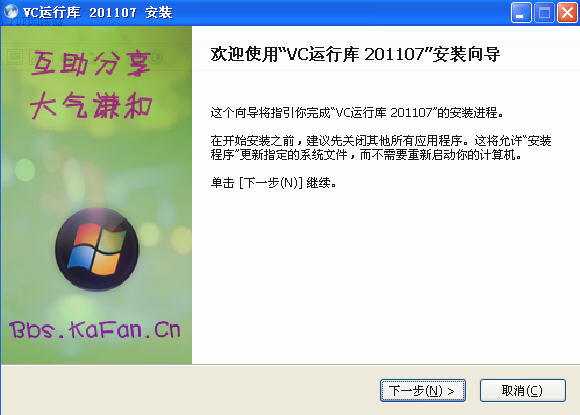Click the 单击 [下一步(N)] 继续 instruction line
Image resolution: width=580 pixels, height=415 pixels.
(273, 183)
